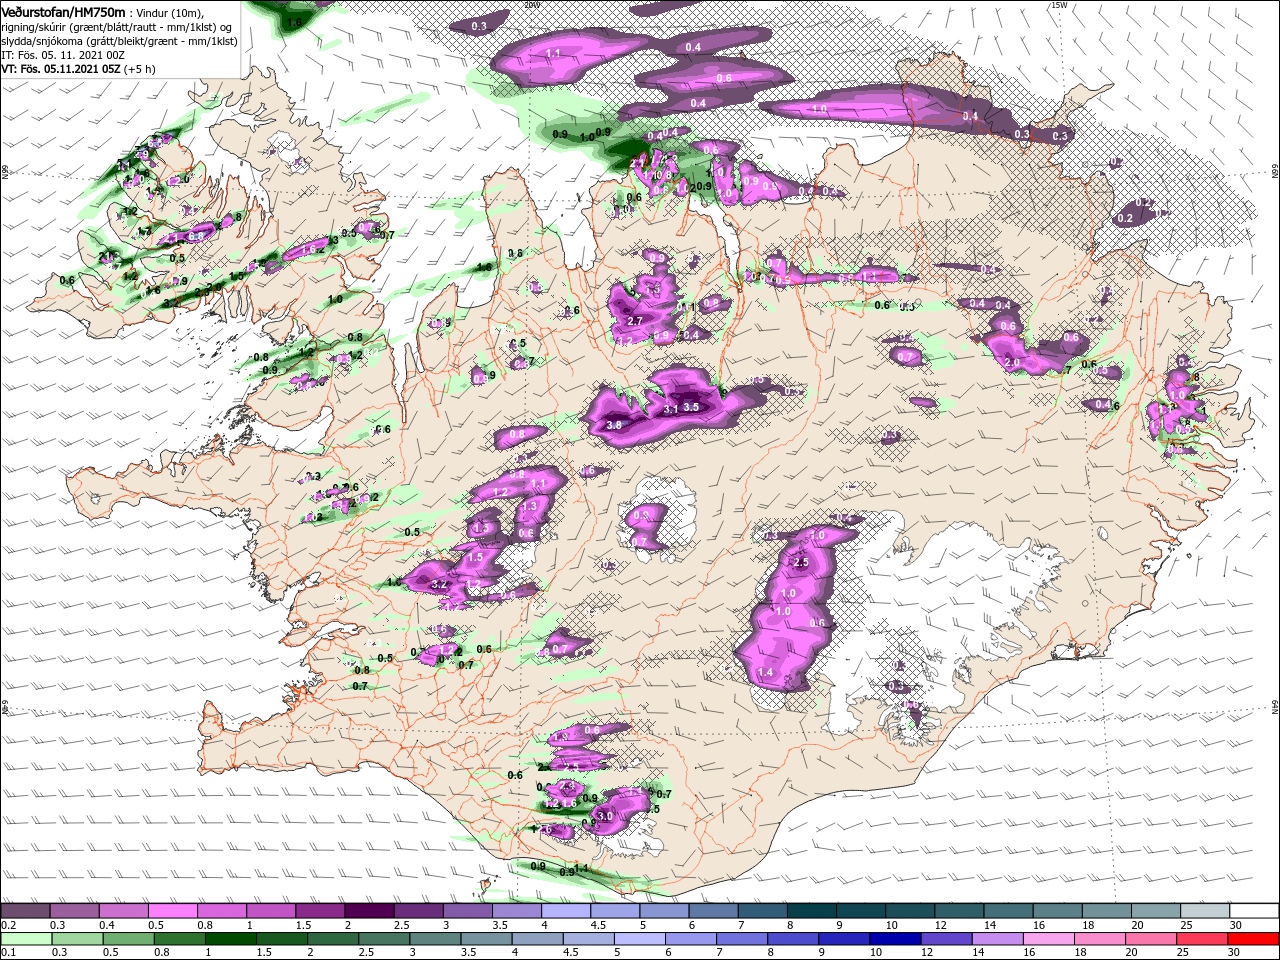The height and width of the screenshot is (960, 1280).
Task: Click the 3.0 snowfall value in the south
Action: pos(604,817)
